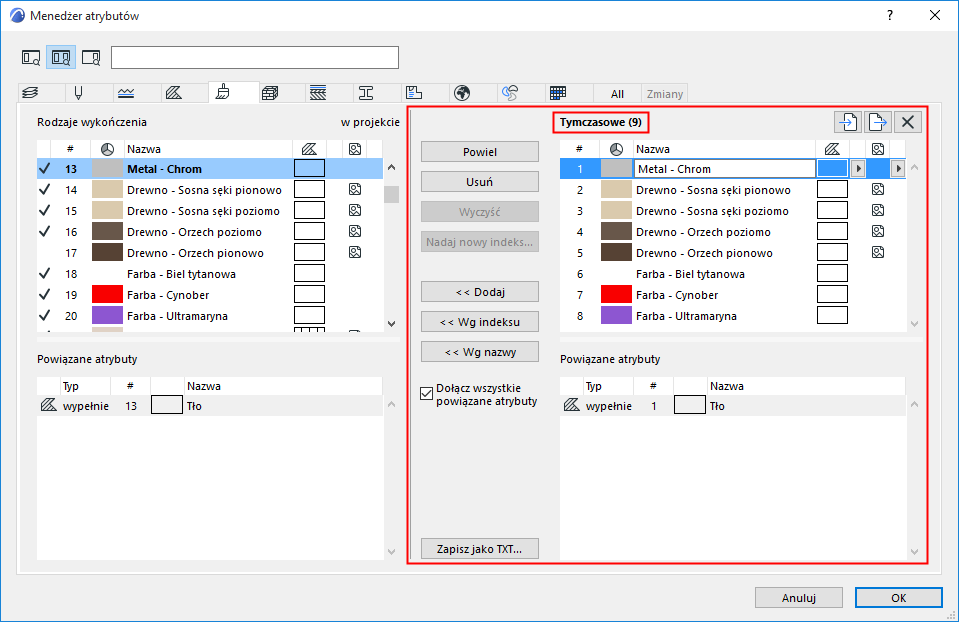Viewport: 959px width, 622px height.
Task: Click scroll-down arrow of project materials list
Action: pyautogui.click(x=391, y=324)
